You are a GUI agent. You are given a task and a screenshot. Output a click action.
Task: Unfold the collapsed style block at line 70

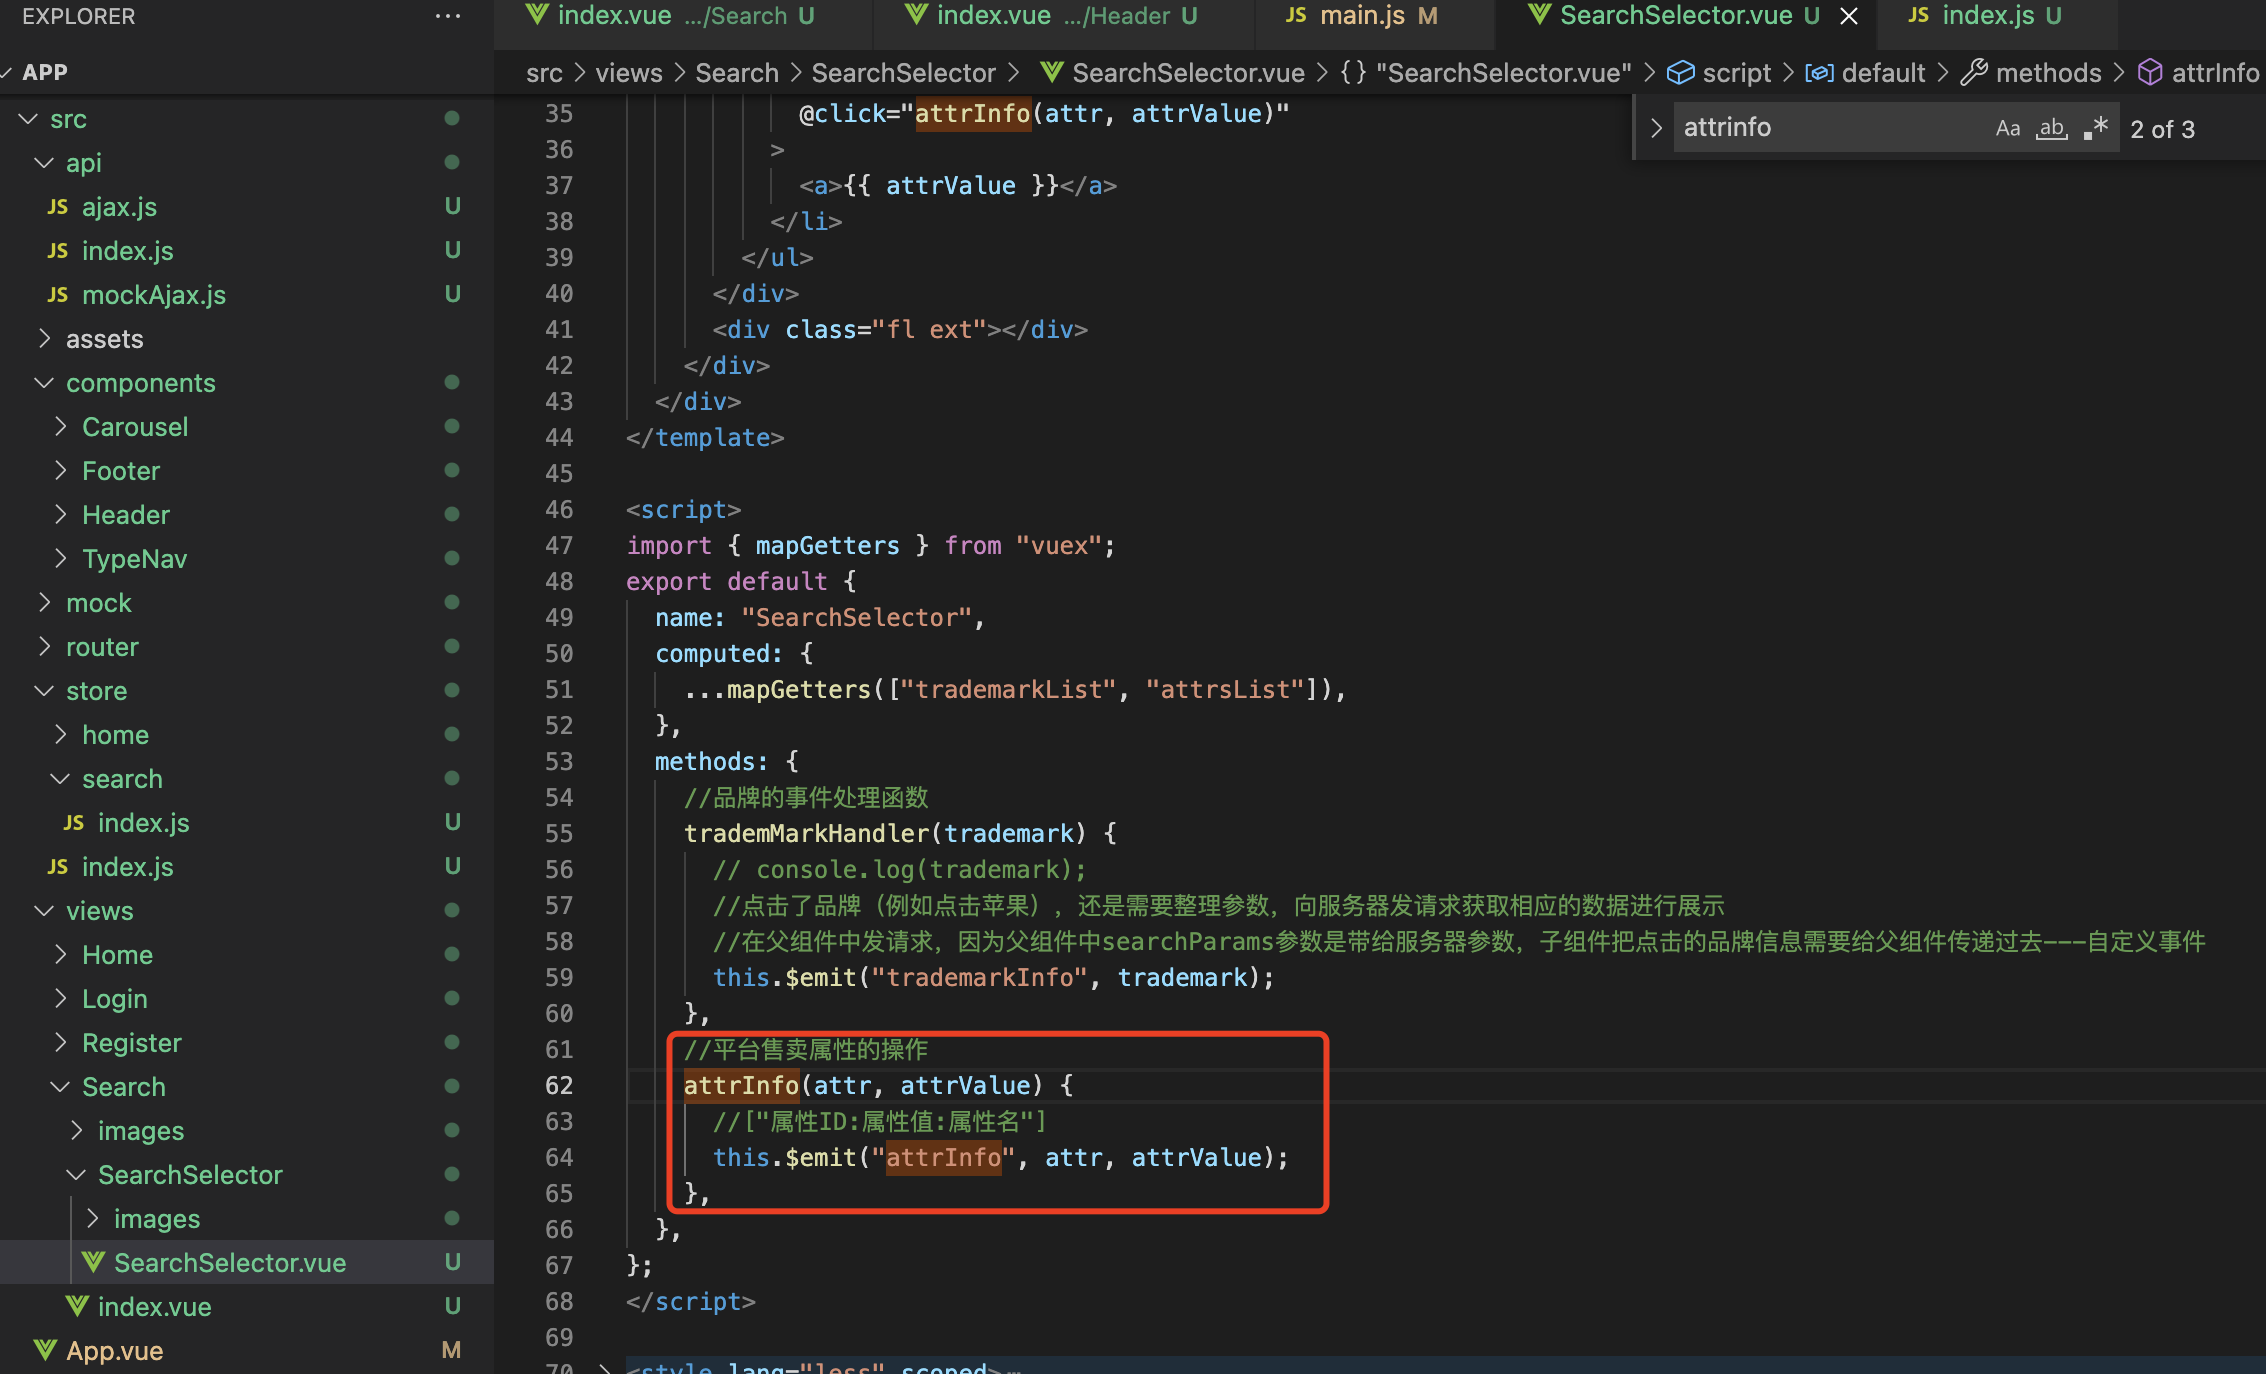click(605, 1368)
